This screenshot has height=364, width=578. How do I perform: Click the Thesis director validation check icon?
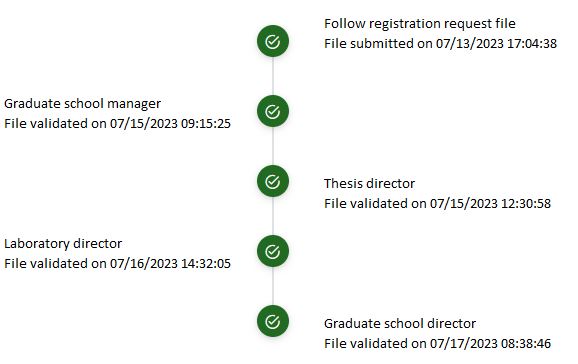tap(273, 181)
